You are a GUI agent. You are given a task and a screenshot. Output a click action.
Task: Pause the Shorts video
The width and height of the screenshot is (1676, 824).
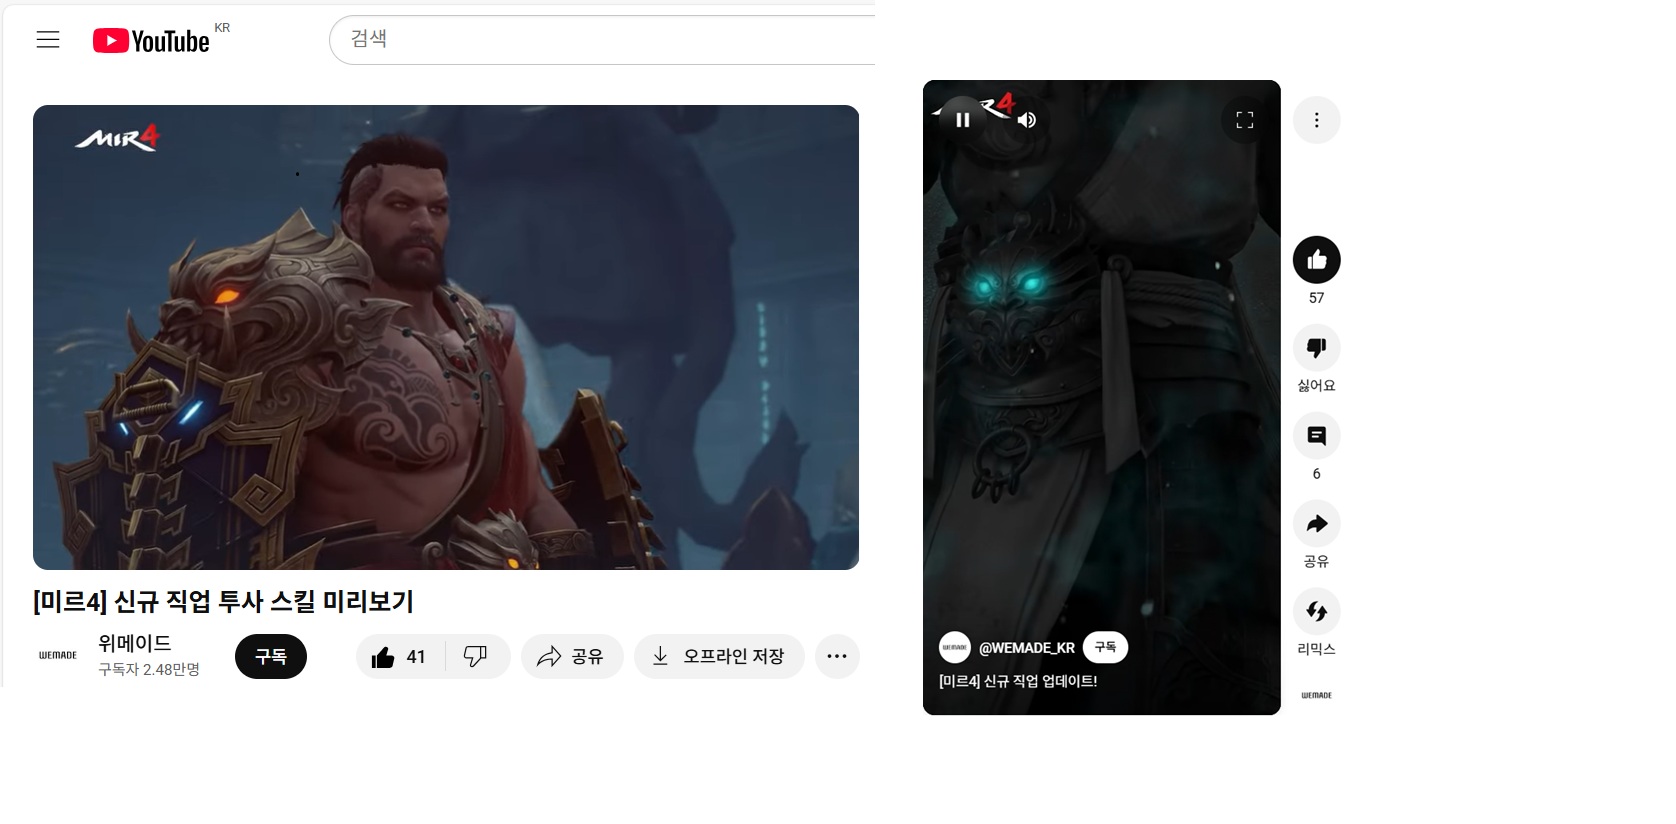[x=962, y=120]
